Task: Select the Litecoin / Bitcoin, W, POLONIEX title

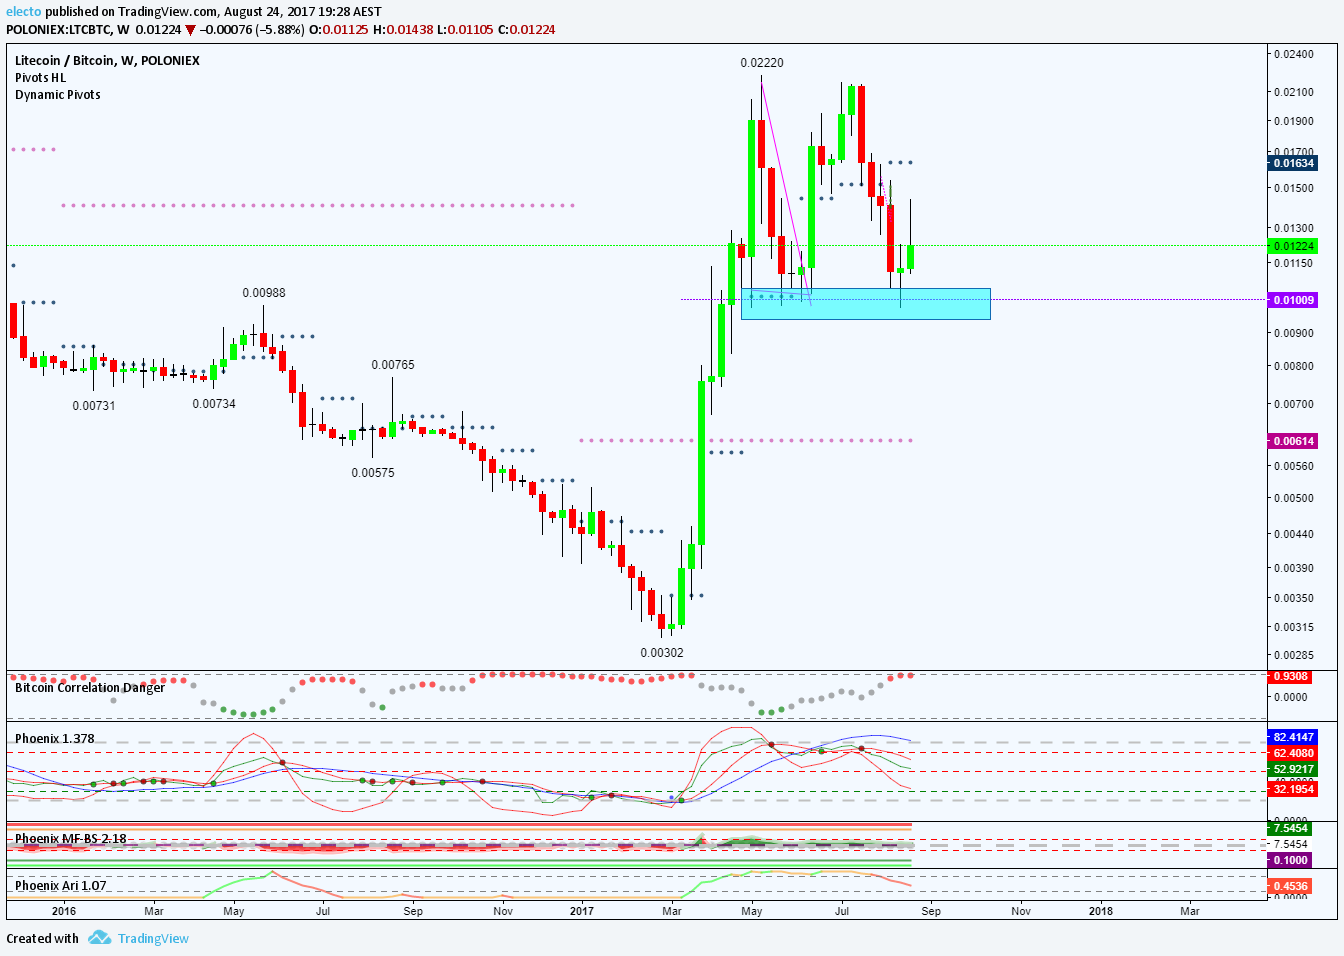Action: [x=107, y=61]
